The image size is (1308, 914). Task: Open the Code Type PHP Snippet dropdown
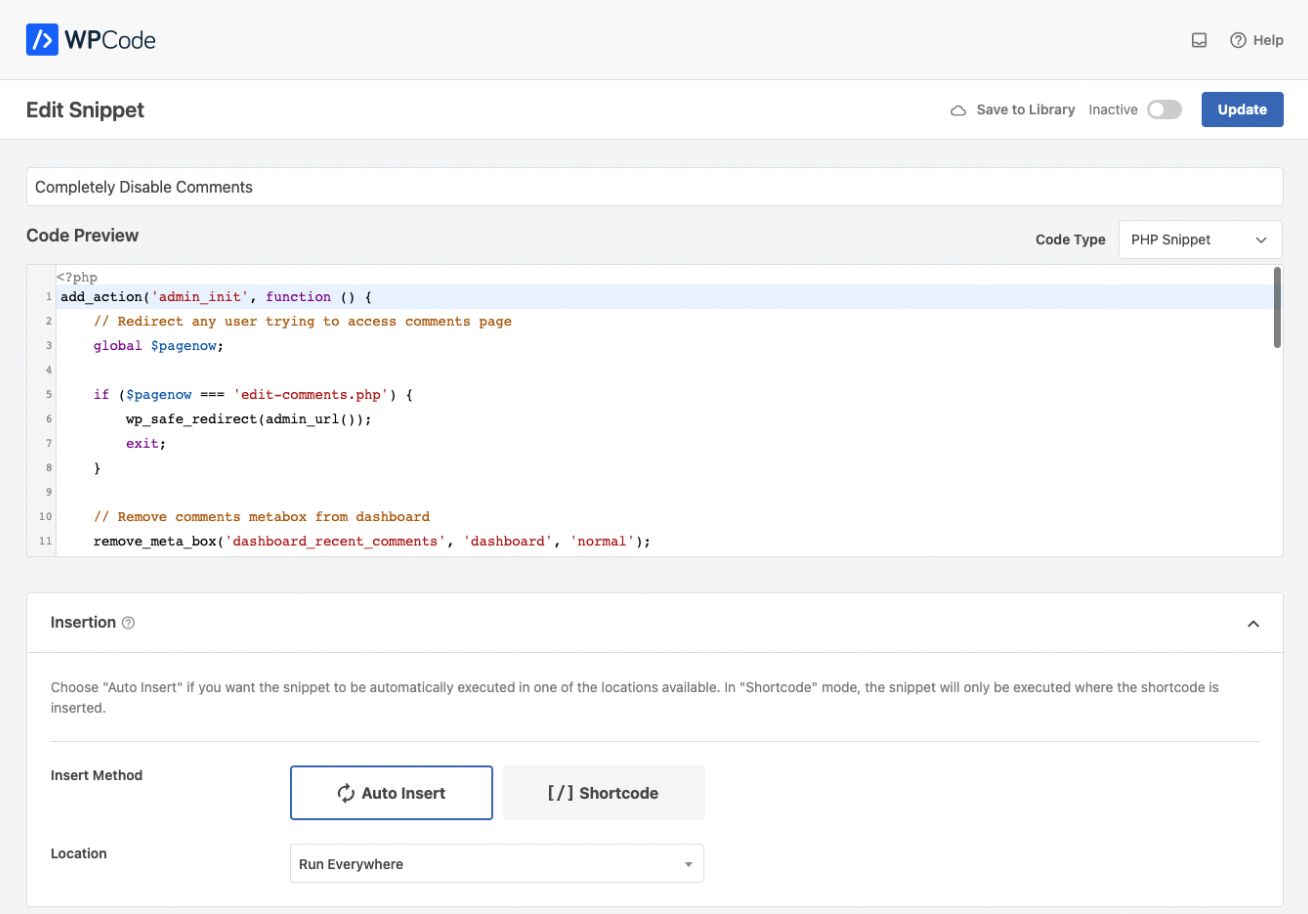click(1199, 240)
